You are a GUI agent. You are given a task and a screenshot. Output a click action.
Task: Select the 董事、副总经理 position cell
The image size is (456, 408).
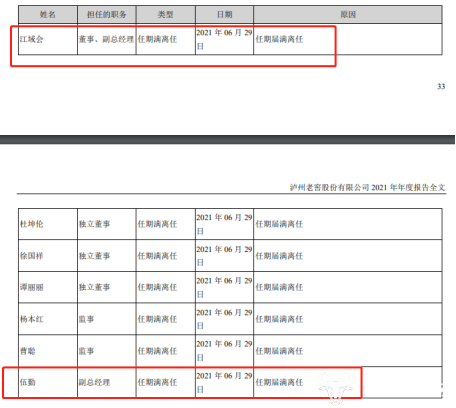[106, 39]
